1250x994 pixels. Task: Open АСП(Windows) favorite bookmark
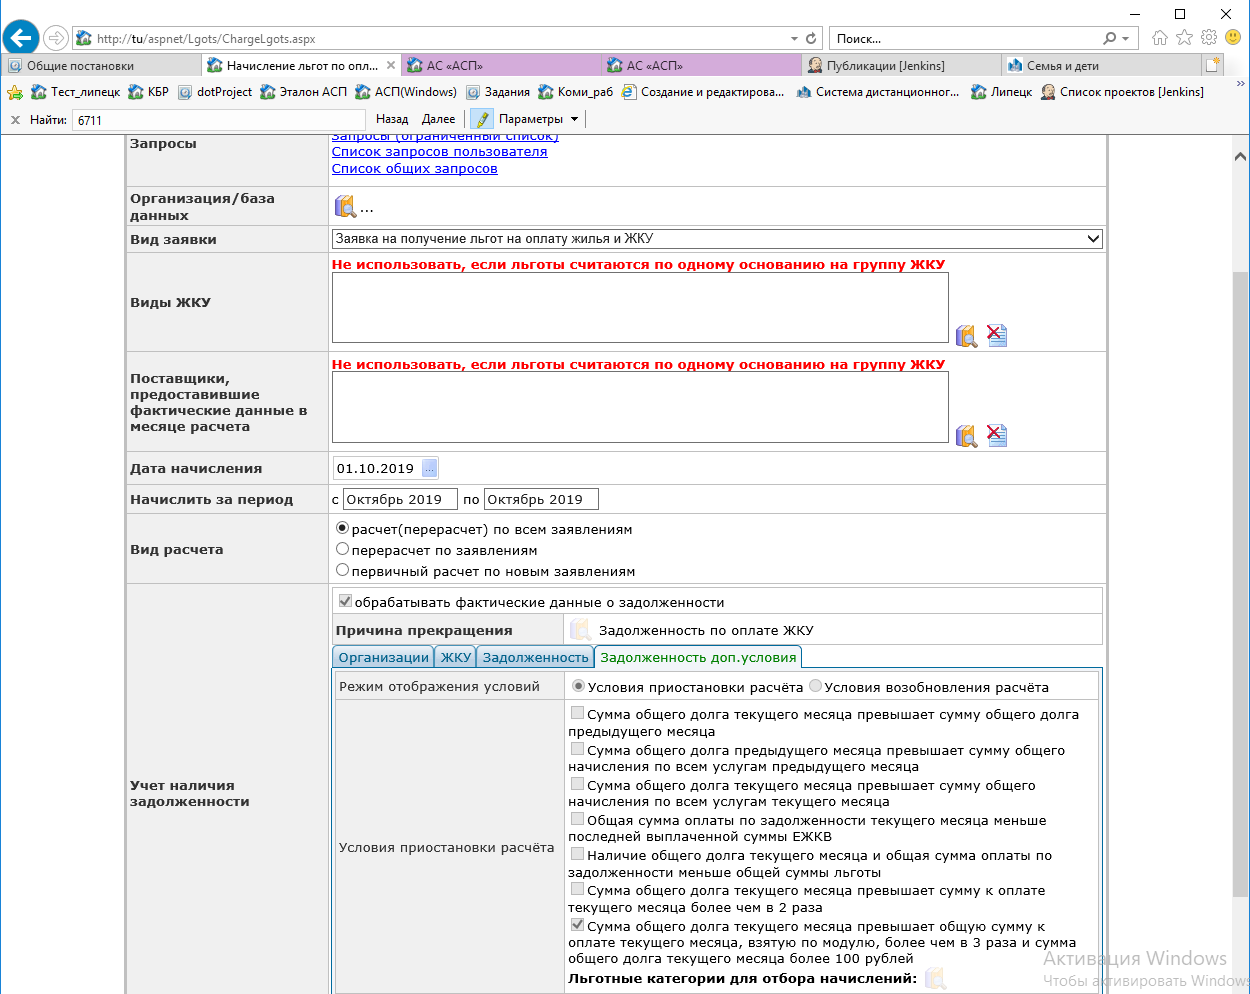pos(406,92)
